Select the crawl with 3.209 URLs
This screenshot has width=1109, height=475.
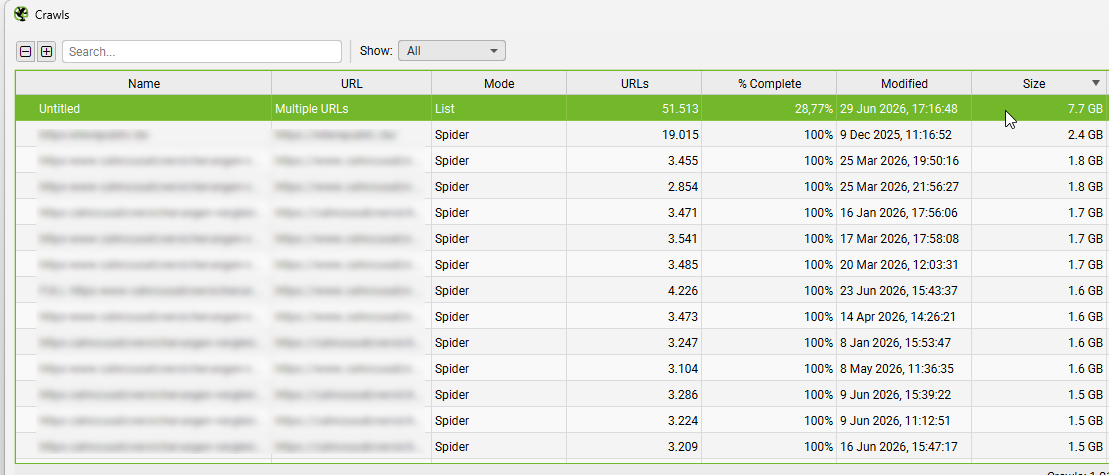click(562, 446)
